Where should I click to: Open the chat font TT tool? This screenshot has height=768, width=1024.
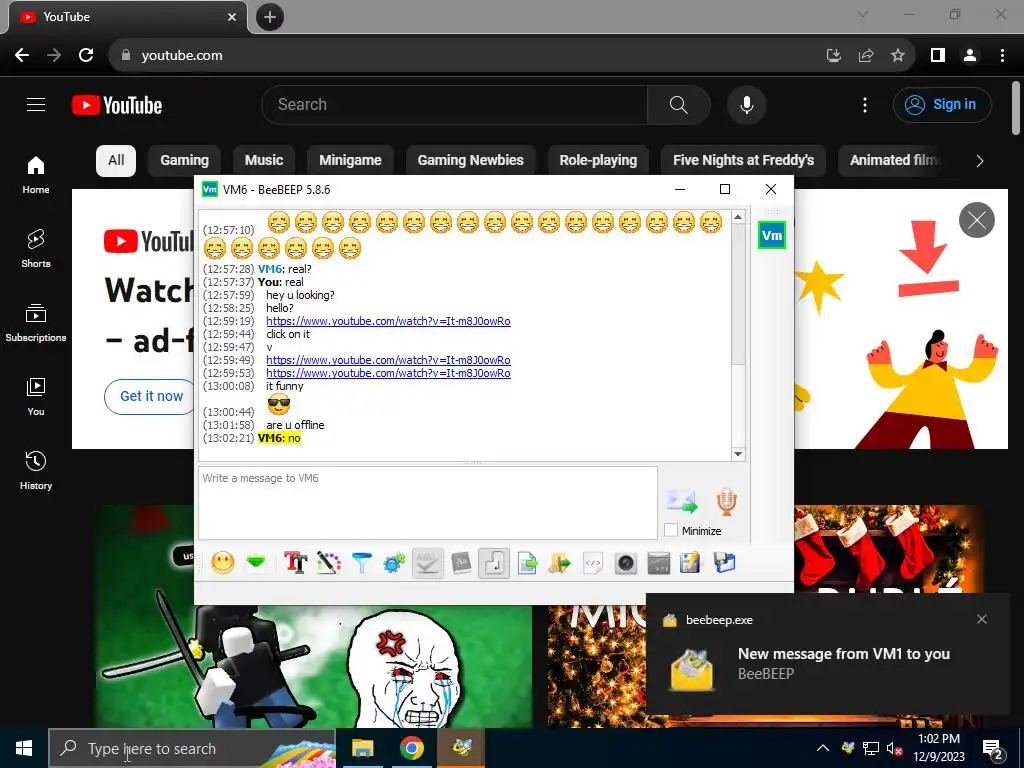coord(295,562)
